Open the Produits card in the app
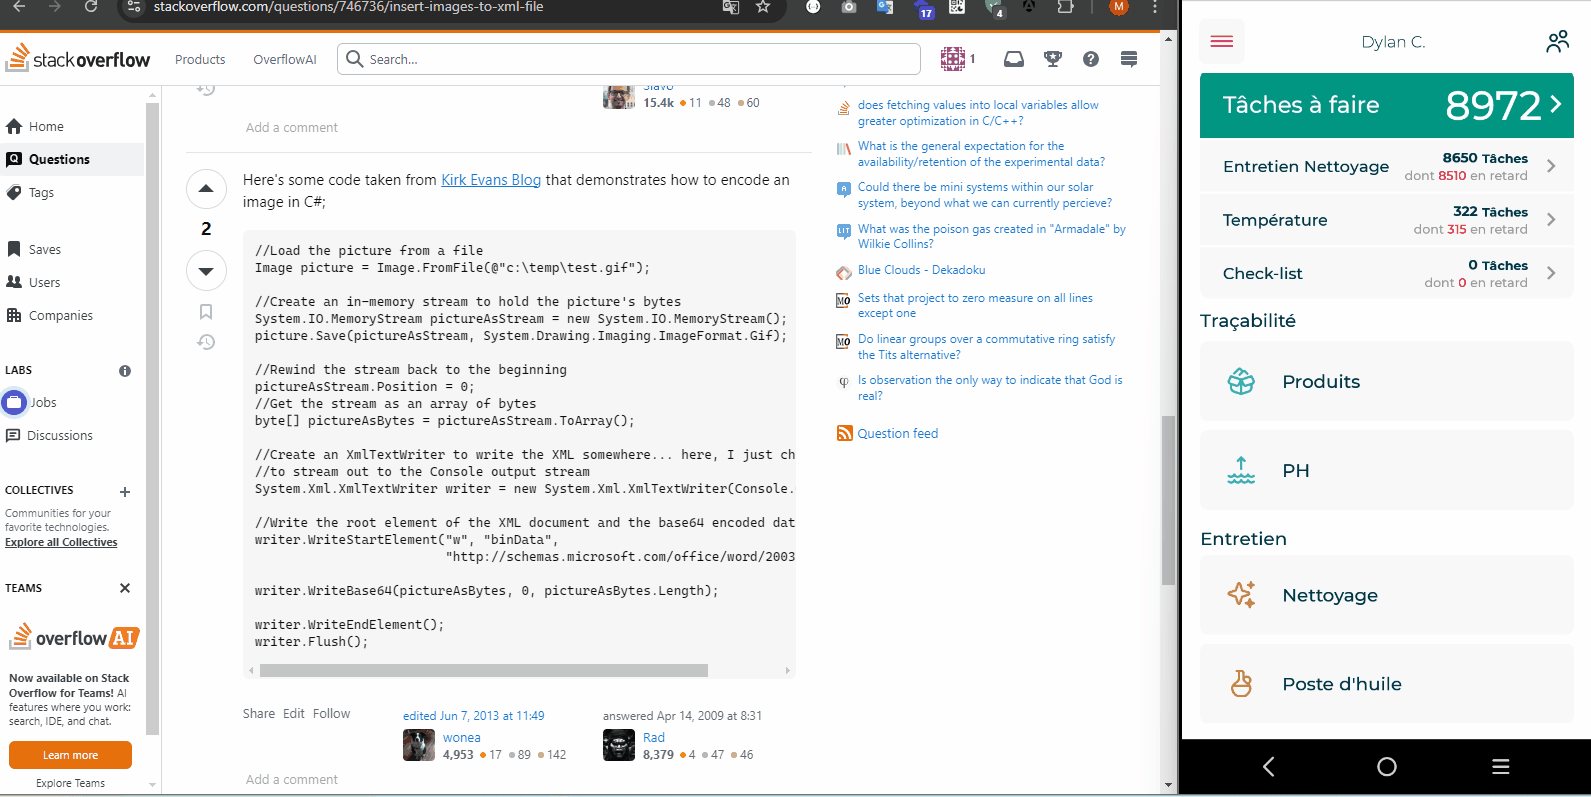The height and width of the screenshot is (797, 1591). click(x=1386, y=381)
